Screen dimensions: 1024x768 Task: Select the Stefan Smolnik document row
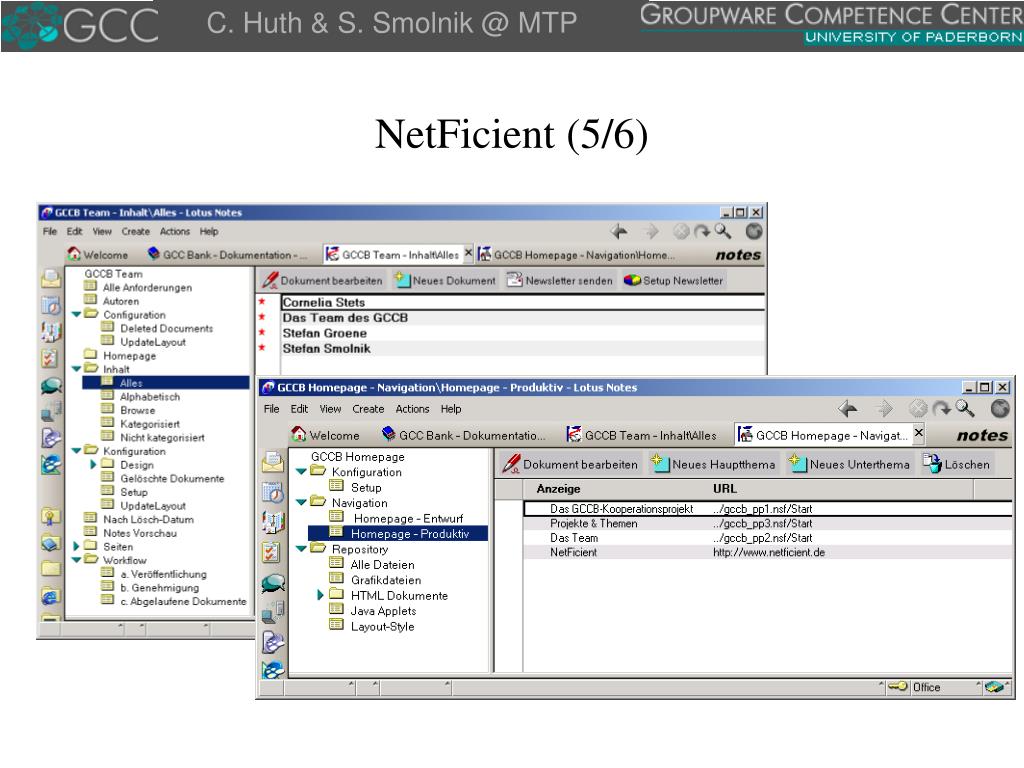[522, 349]
